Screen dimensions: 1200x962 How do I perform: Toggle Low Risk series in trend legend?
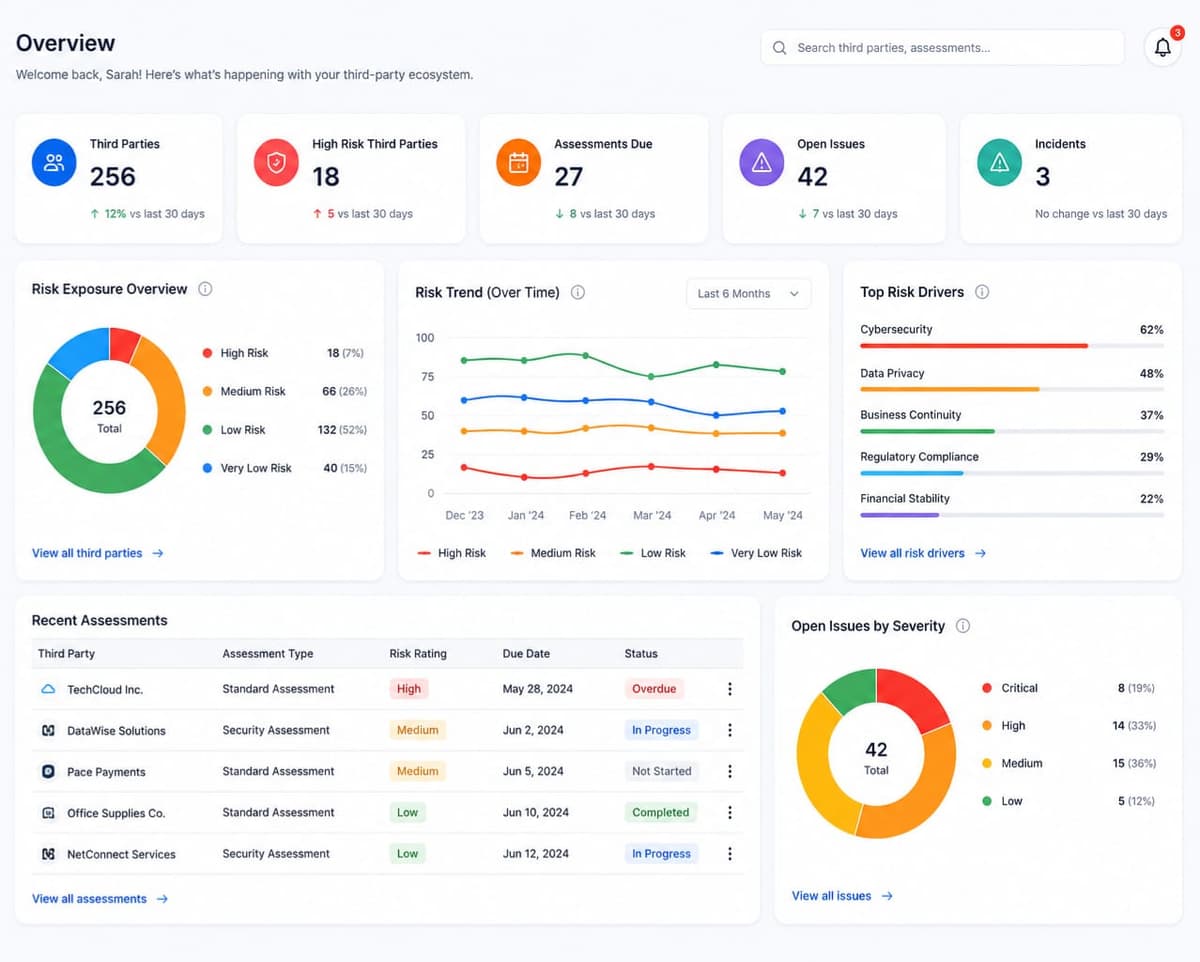[653, 553]
